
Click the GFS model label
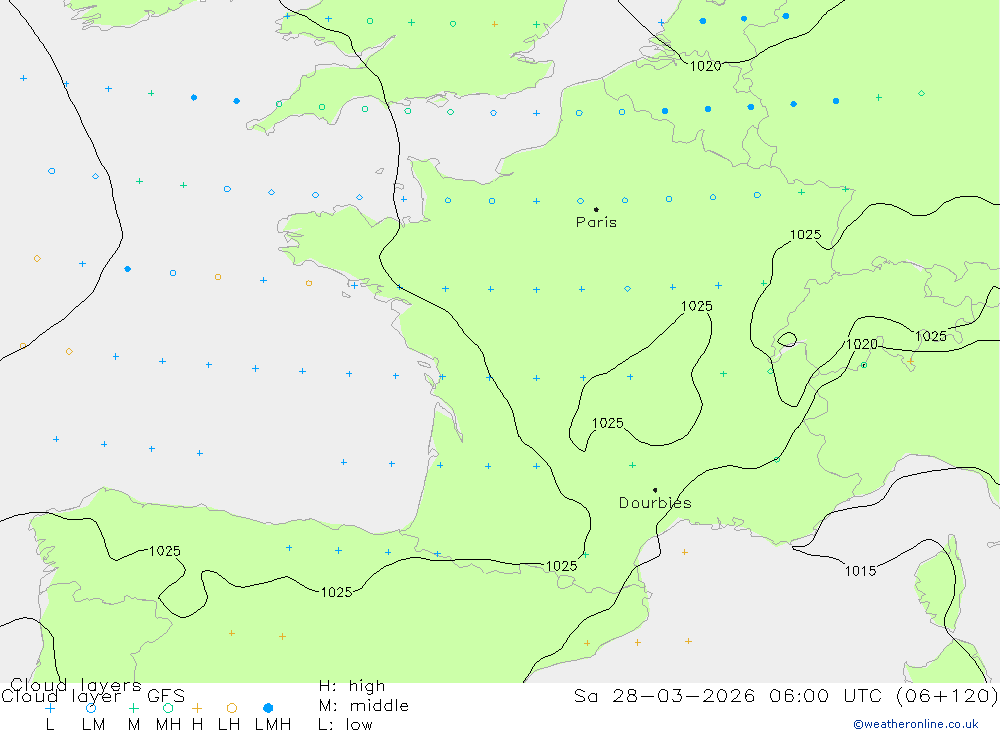(x=166, y=696)
